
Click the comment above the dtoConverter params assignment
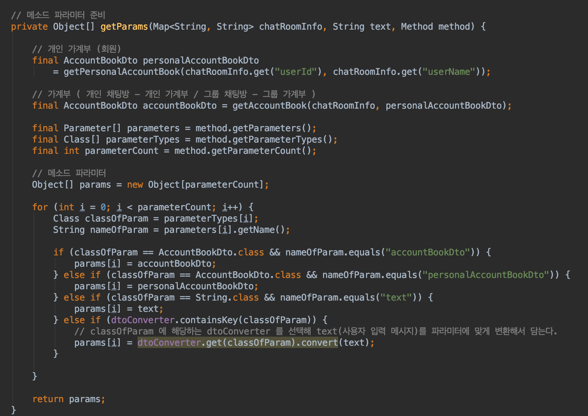(315, 331)
